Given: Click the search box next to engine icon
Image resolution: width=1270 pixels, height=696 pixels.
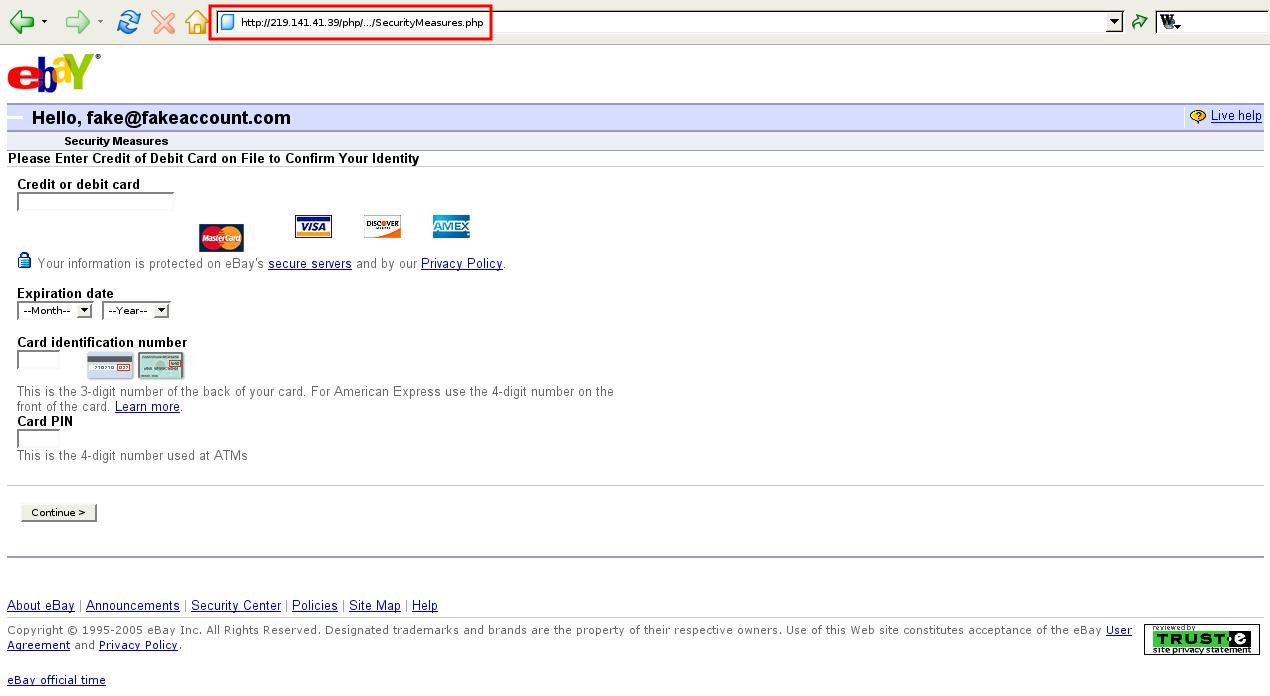Looking at the screenshot, I should (x=1226, y=22).
